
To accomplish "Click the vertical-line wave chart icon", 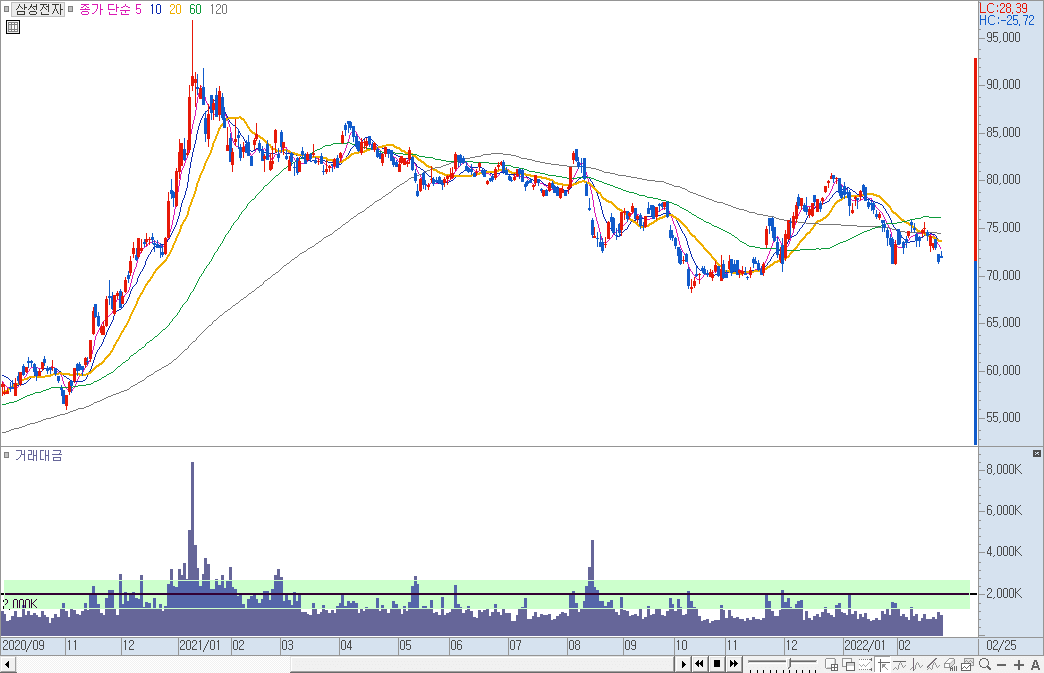I will tap(916, 664).
